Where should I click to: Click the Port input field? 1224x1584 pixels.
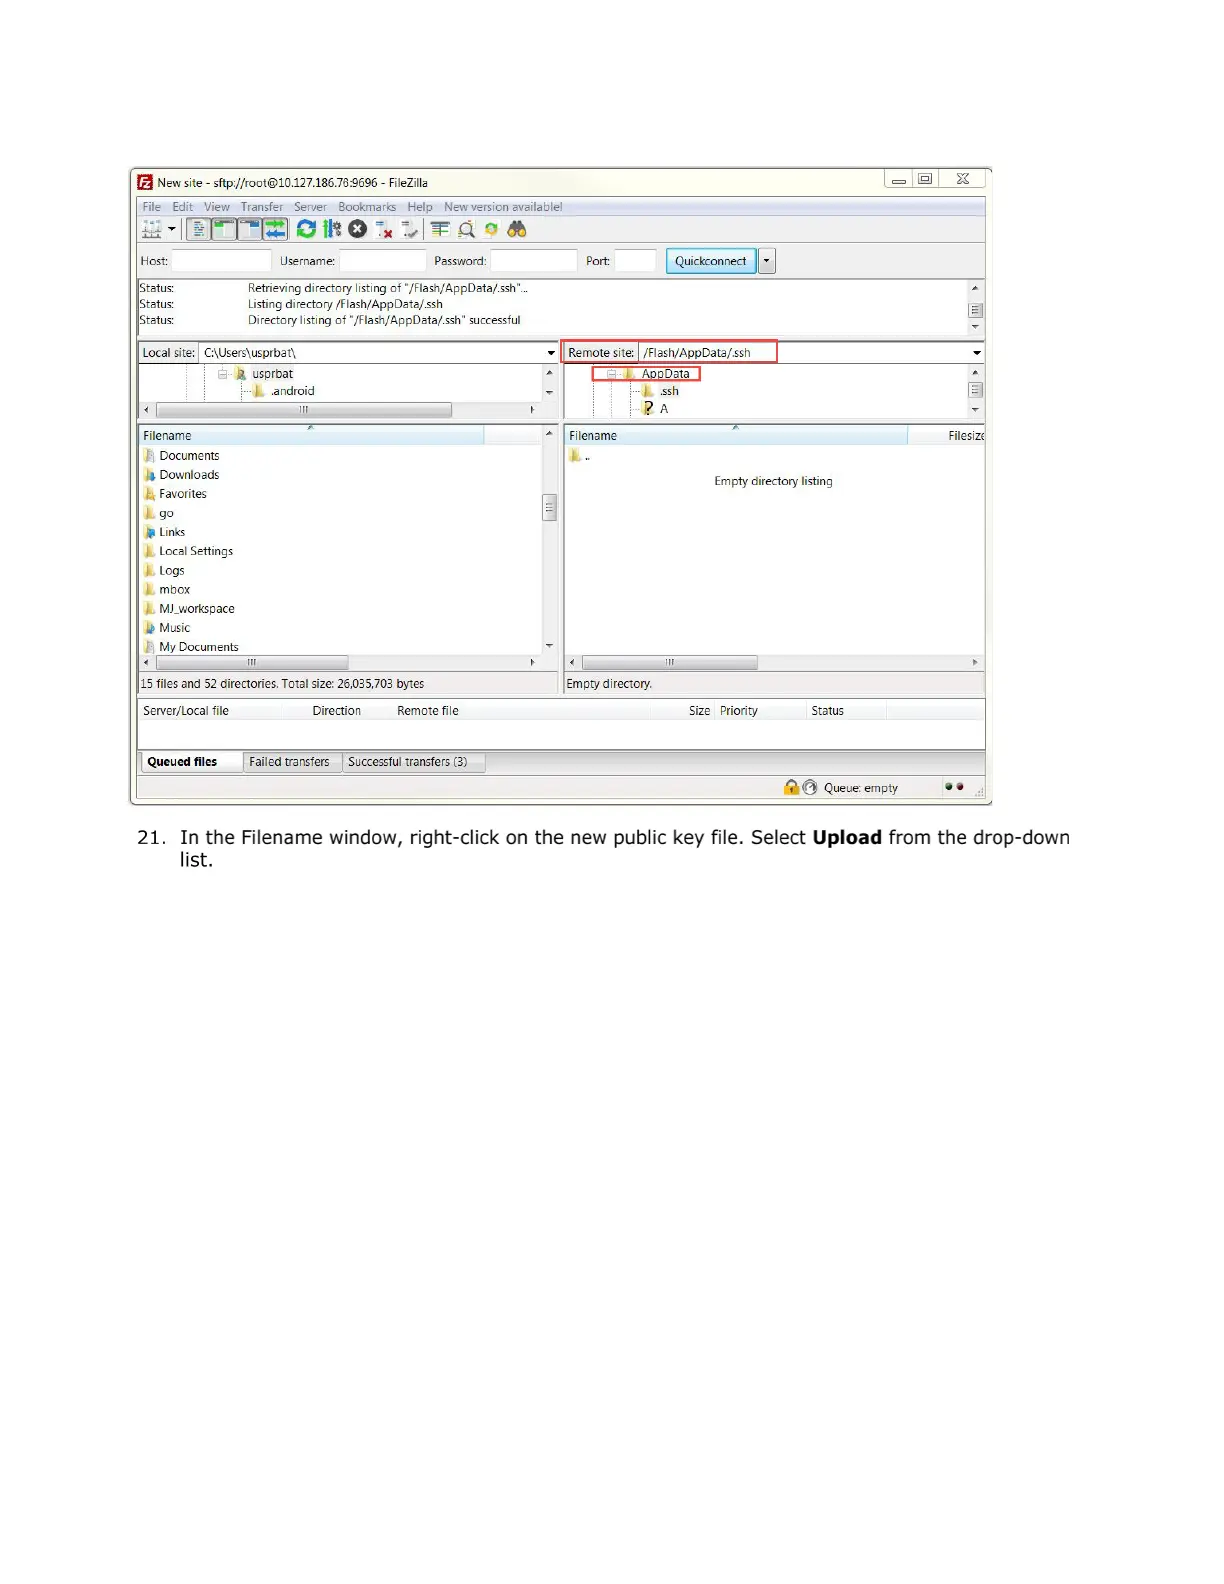(635, 261)
